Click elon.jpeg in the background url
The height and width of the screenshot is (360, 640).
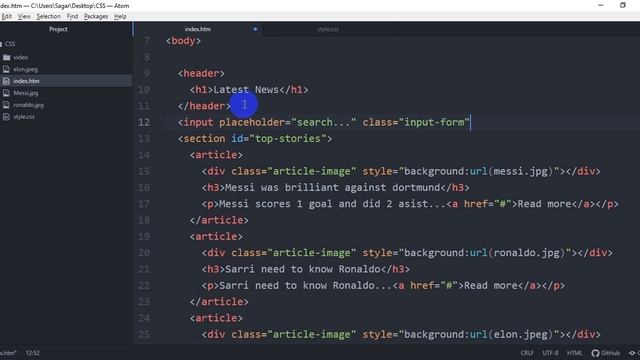point(520,334)
